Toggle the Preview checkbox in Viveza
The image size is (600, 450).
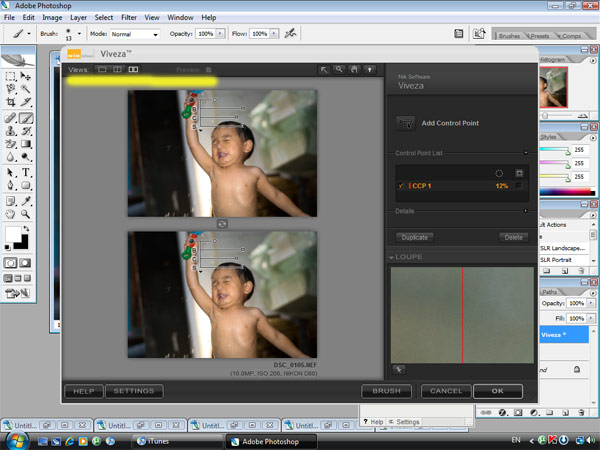click(209, 70)
